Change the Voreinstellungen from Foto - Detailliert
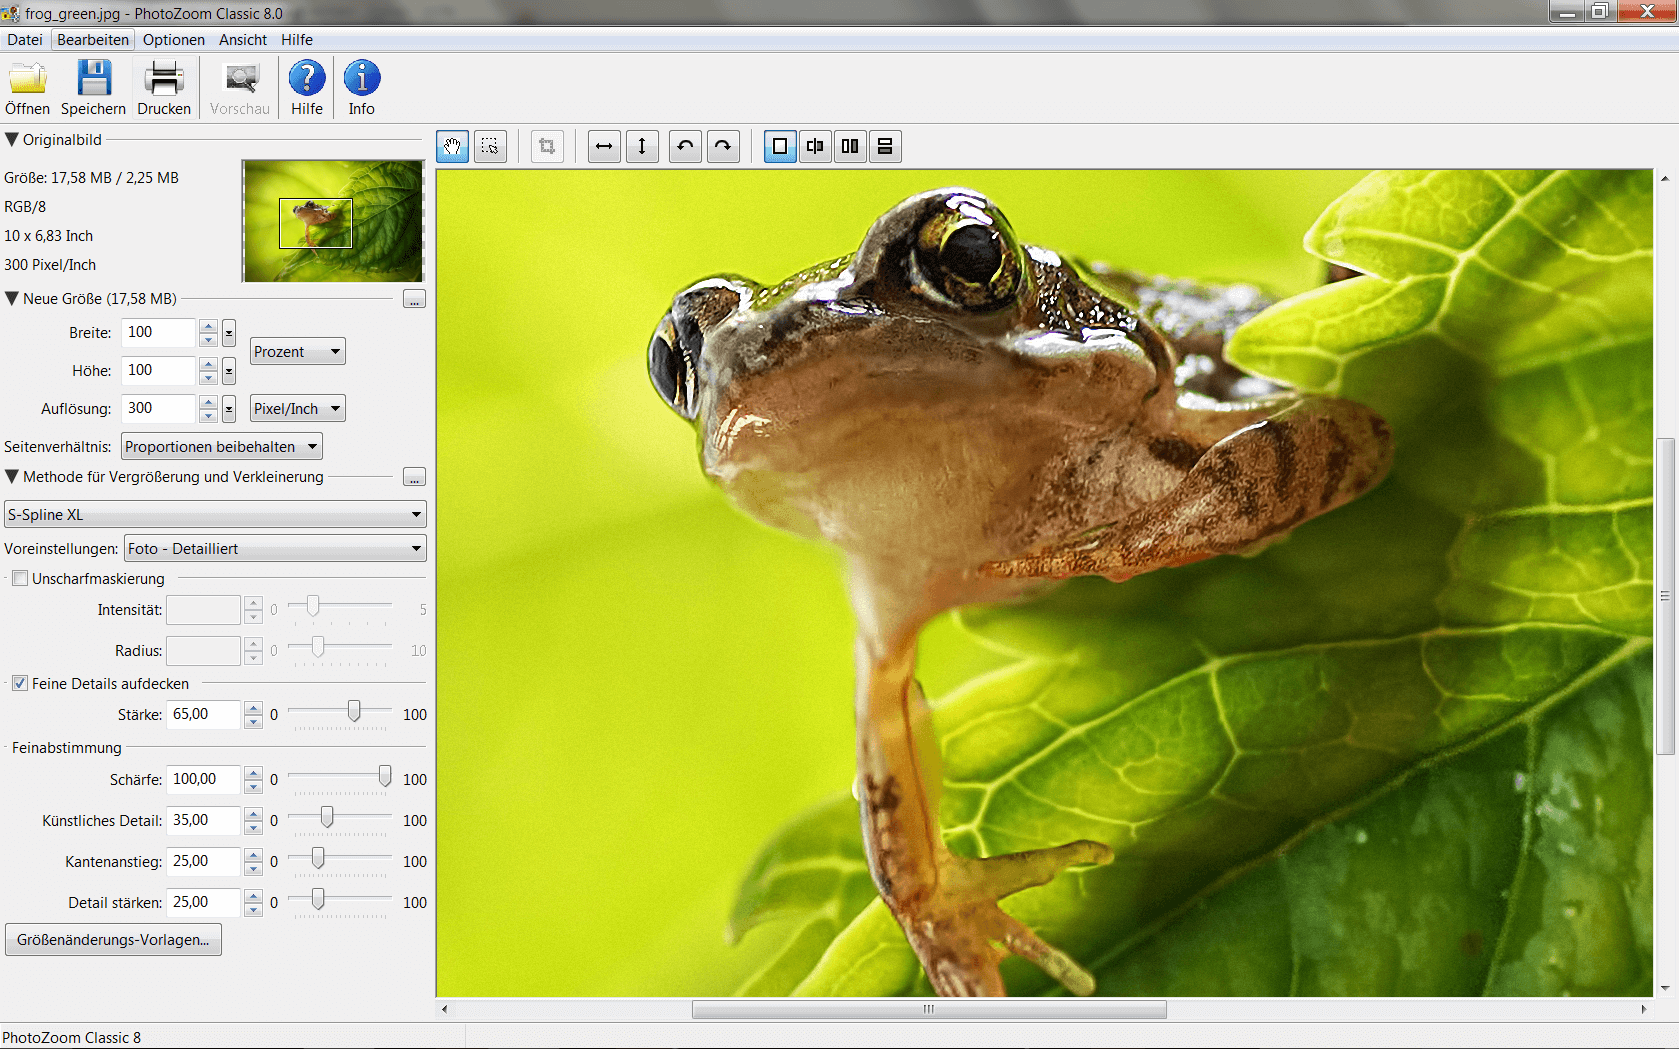This screenshot has height=1049, width=1679. 275,548
